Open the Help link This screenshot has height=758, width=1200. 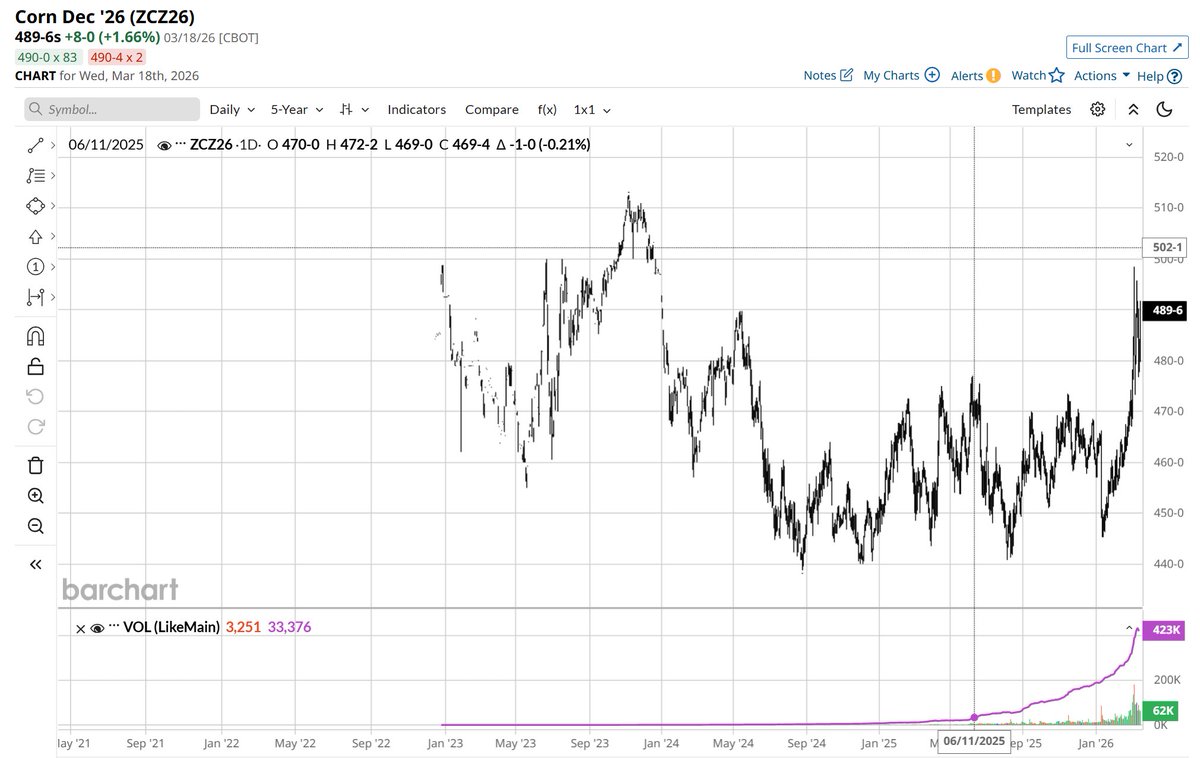pos(1150,75)
